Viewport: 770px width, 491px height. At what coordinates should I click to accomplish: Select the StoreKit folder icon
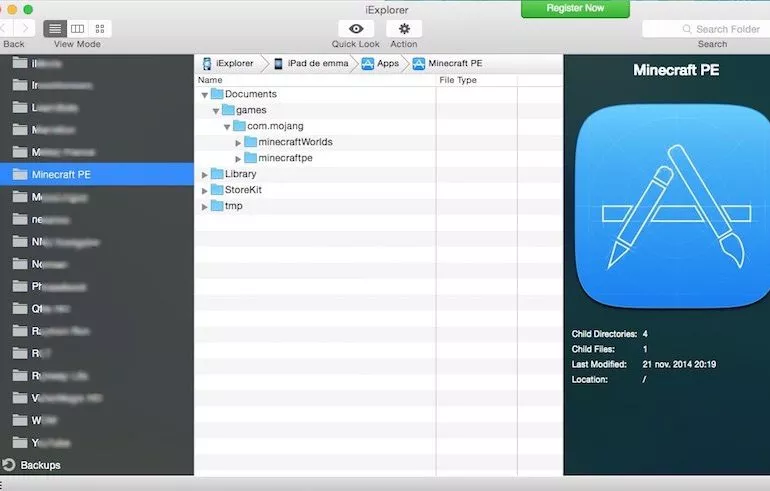pos(217,190)
